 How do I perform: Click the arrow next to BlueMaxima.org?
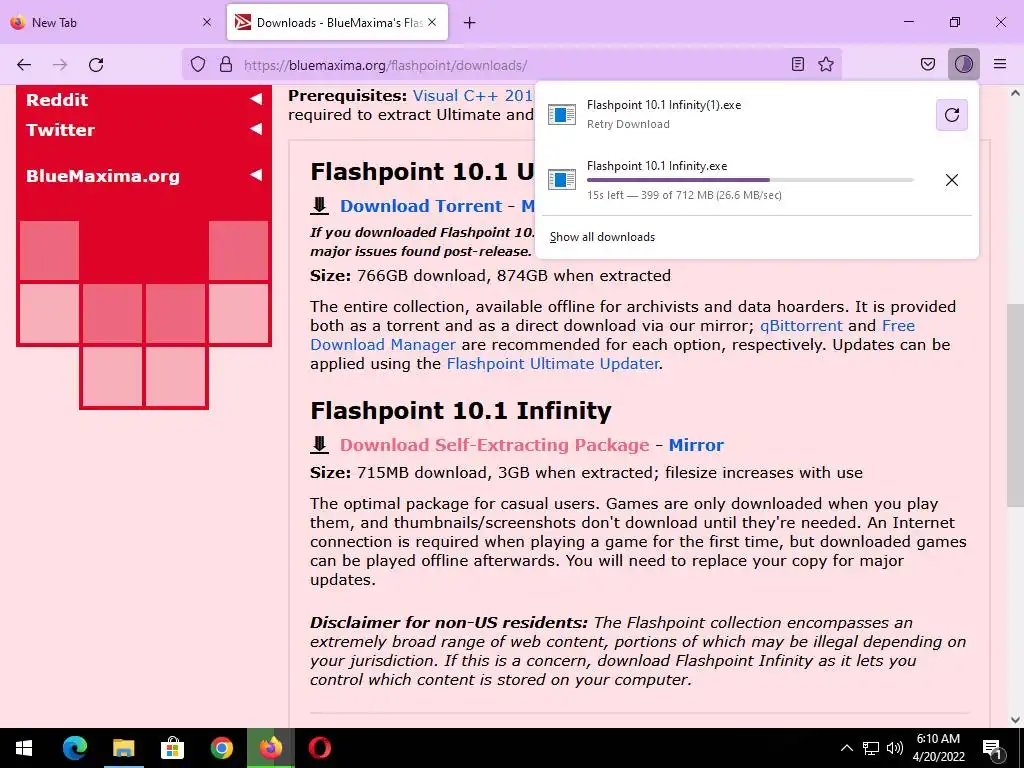point(256,175)
